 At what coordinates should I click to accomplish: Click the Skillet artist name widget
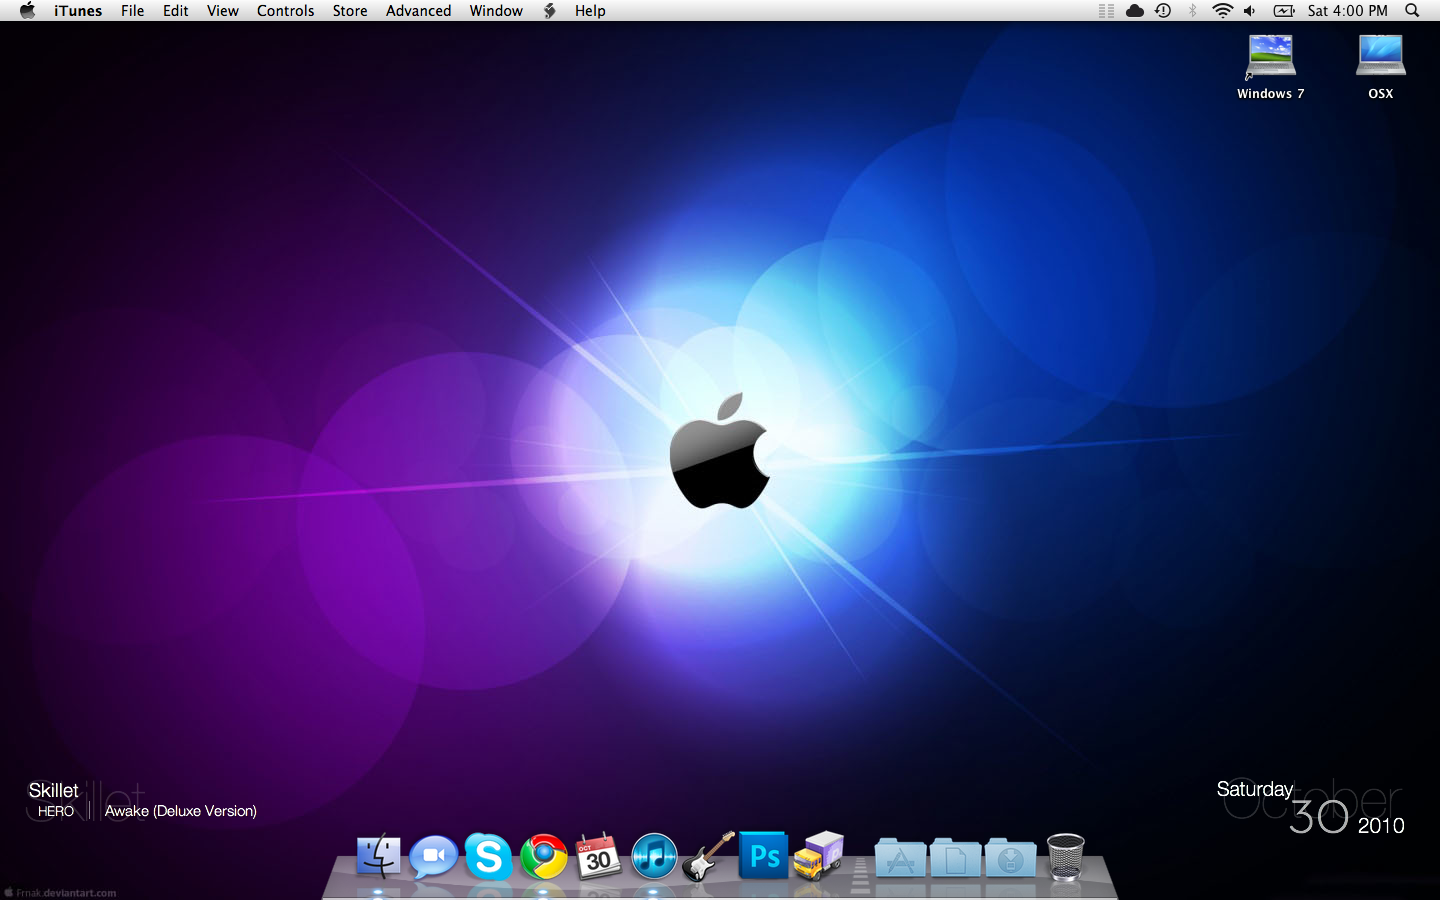click(x=53, y=790)
